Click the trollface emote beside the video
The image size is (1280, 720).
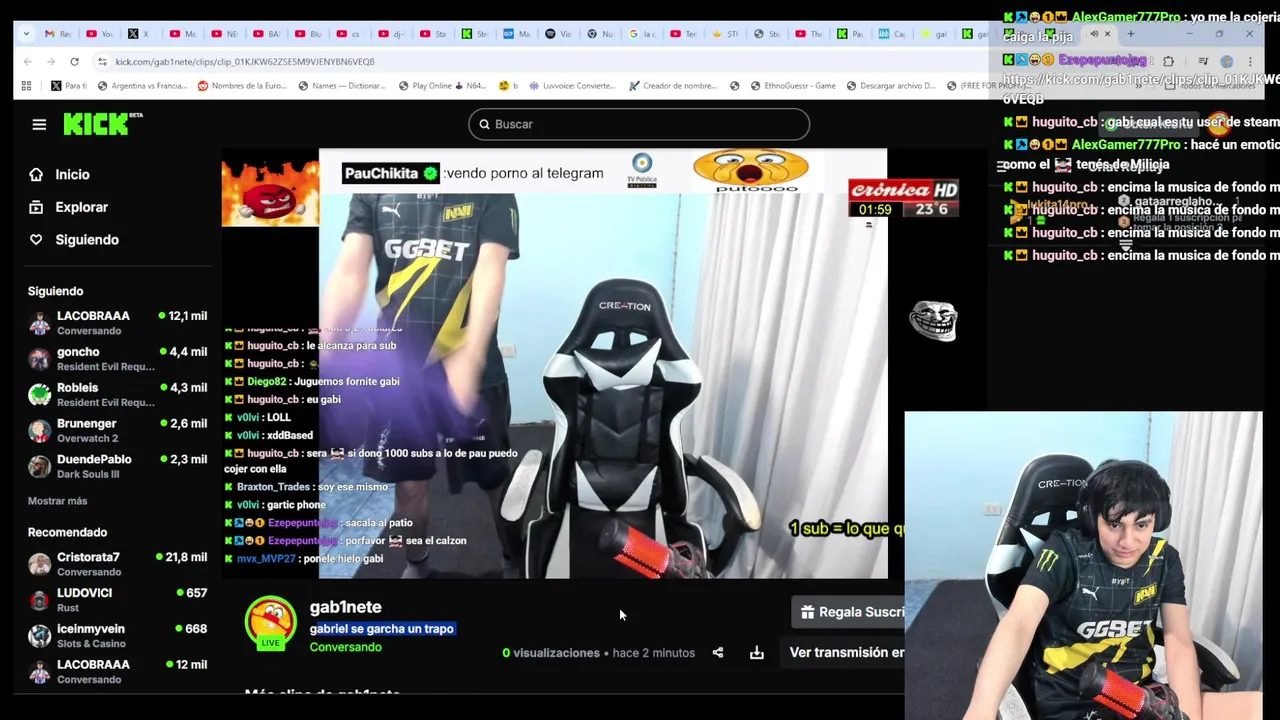point(933,321)
